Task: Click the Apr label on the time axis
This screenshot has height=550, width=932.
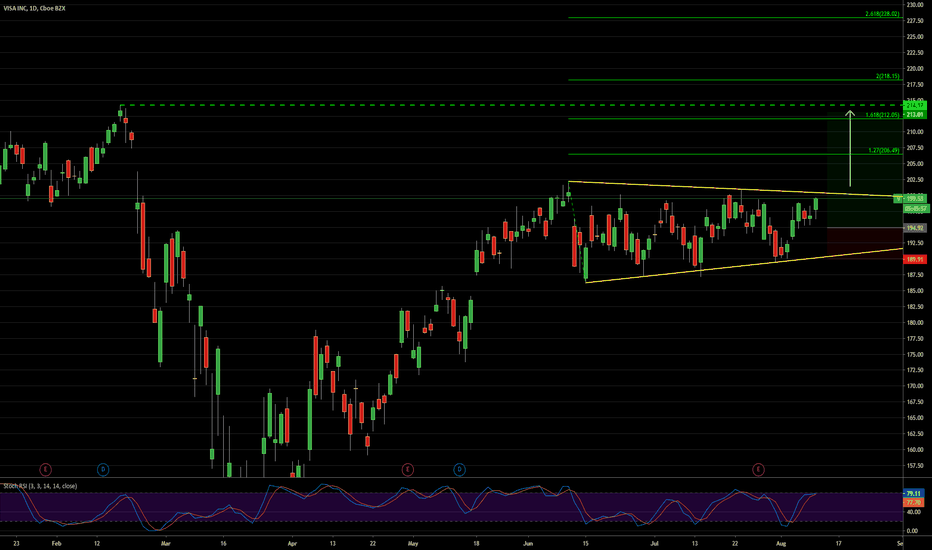Action: (x=291, y=543)
